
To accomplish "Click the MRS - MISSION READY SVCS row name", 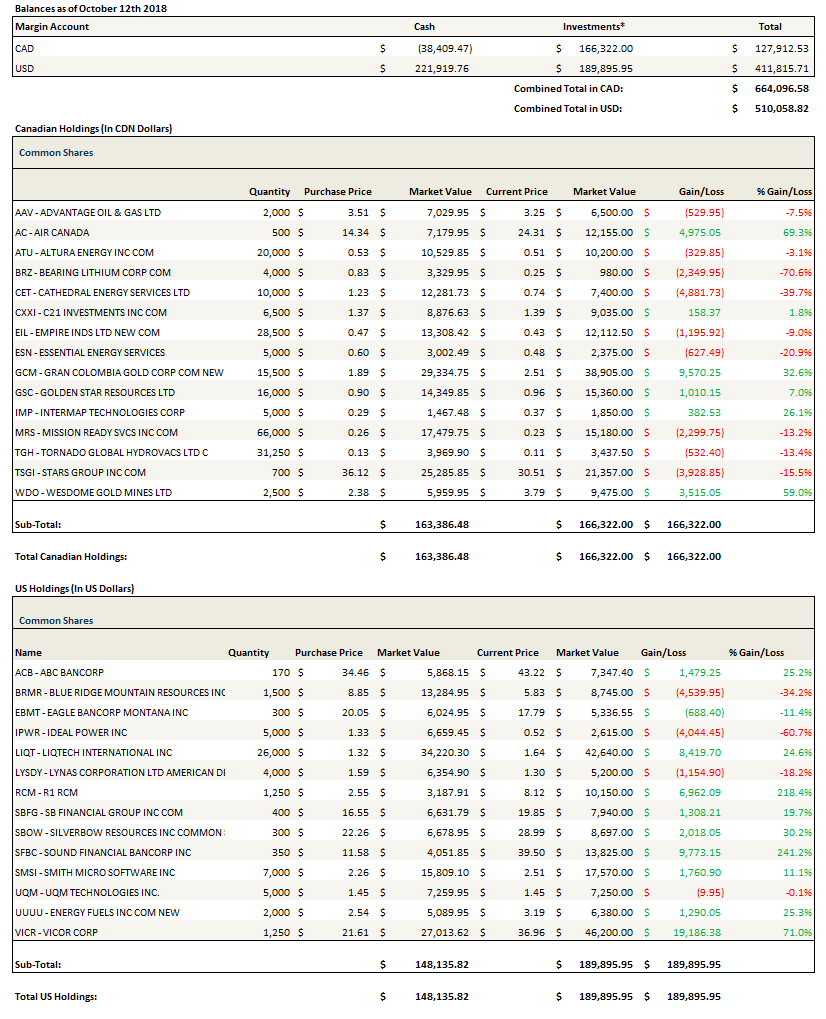I will click(x=96, y=432).
